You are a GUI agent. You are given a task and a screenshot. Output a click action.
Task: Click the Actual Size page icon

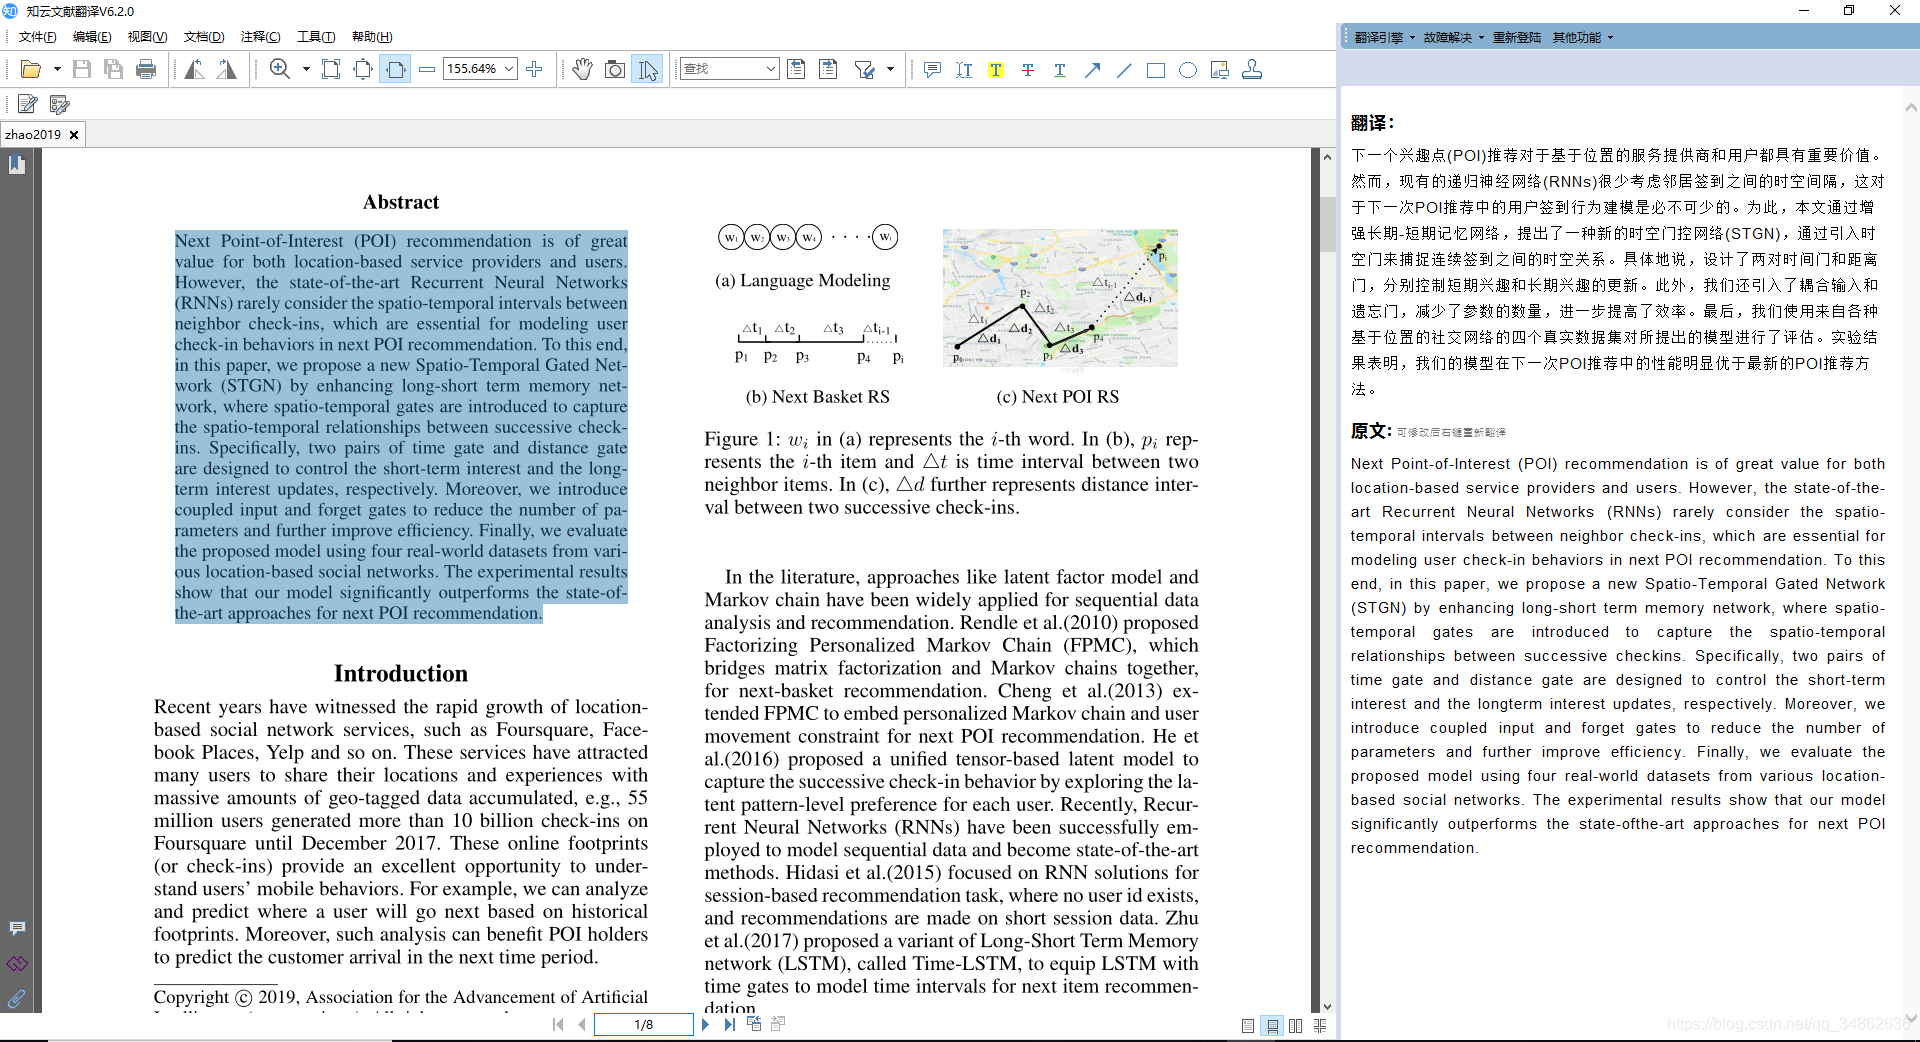point(331,69)
